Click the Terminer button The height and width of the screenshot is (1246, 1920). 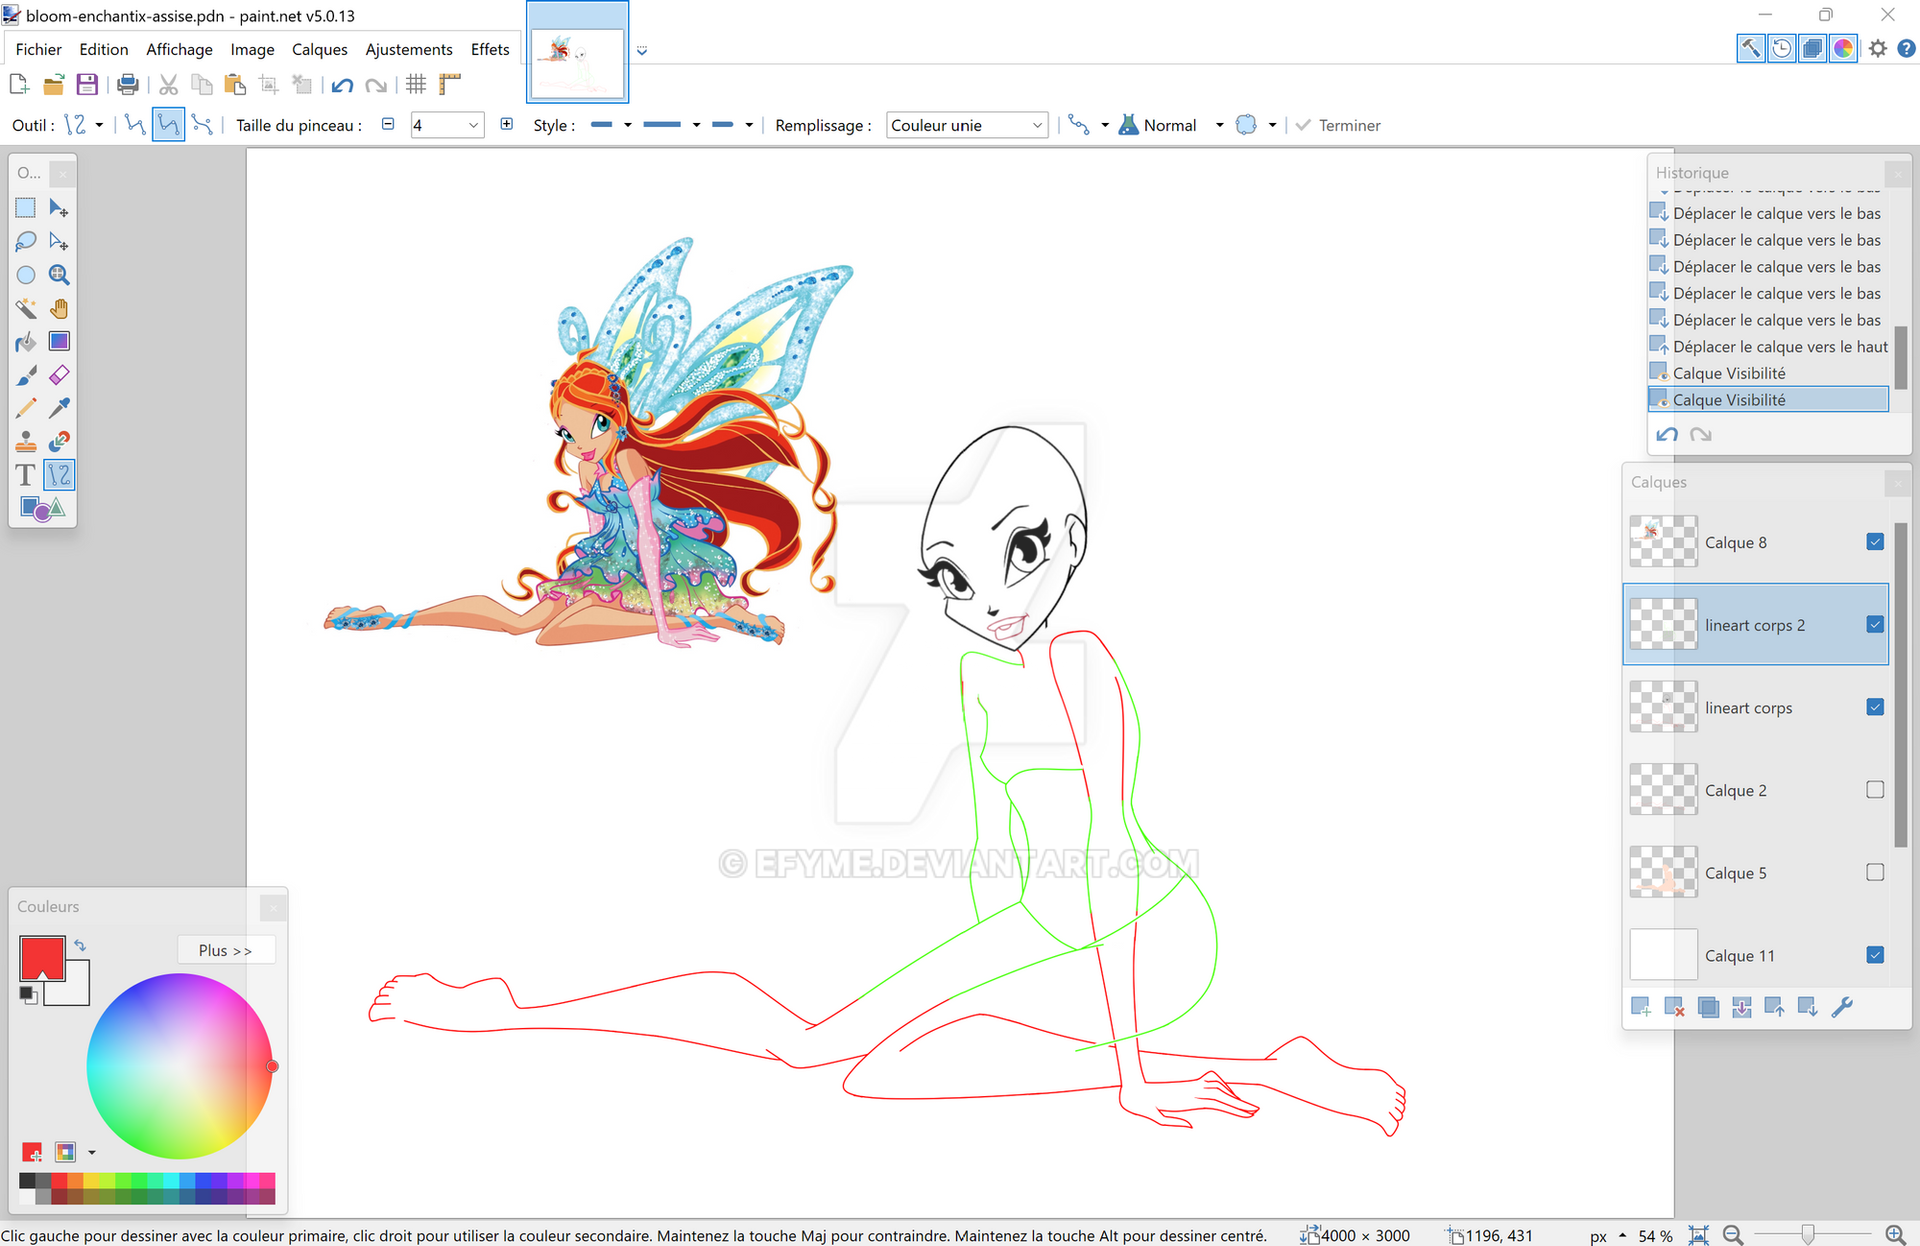1338,125
